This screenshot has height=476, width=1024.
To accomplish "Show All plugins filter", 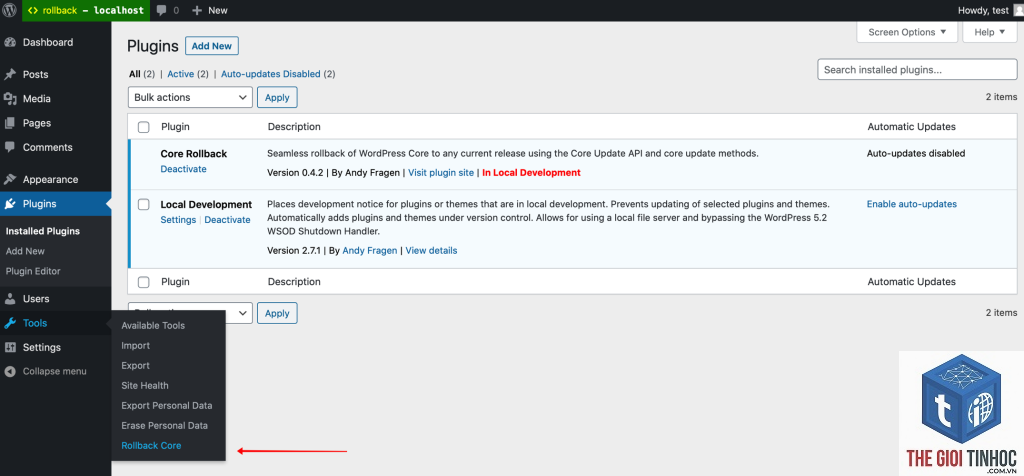I will pyautogui.click(x=135, y=74).
